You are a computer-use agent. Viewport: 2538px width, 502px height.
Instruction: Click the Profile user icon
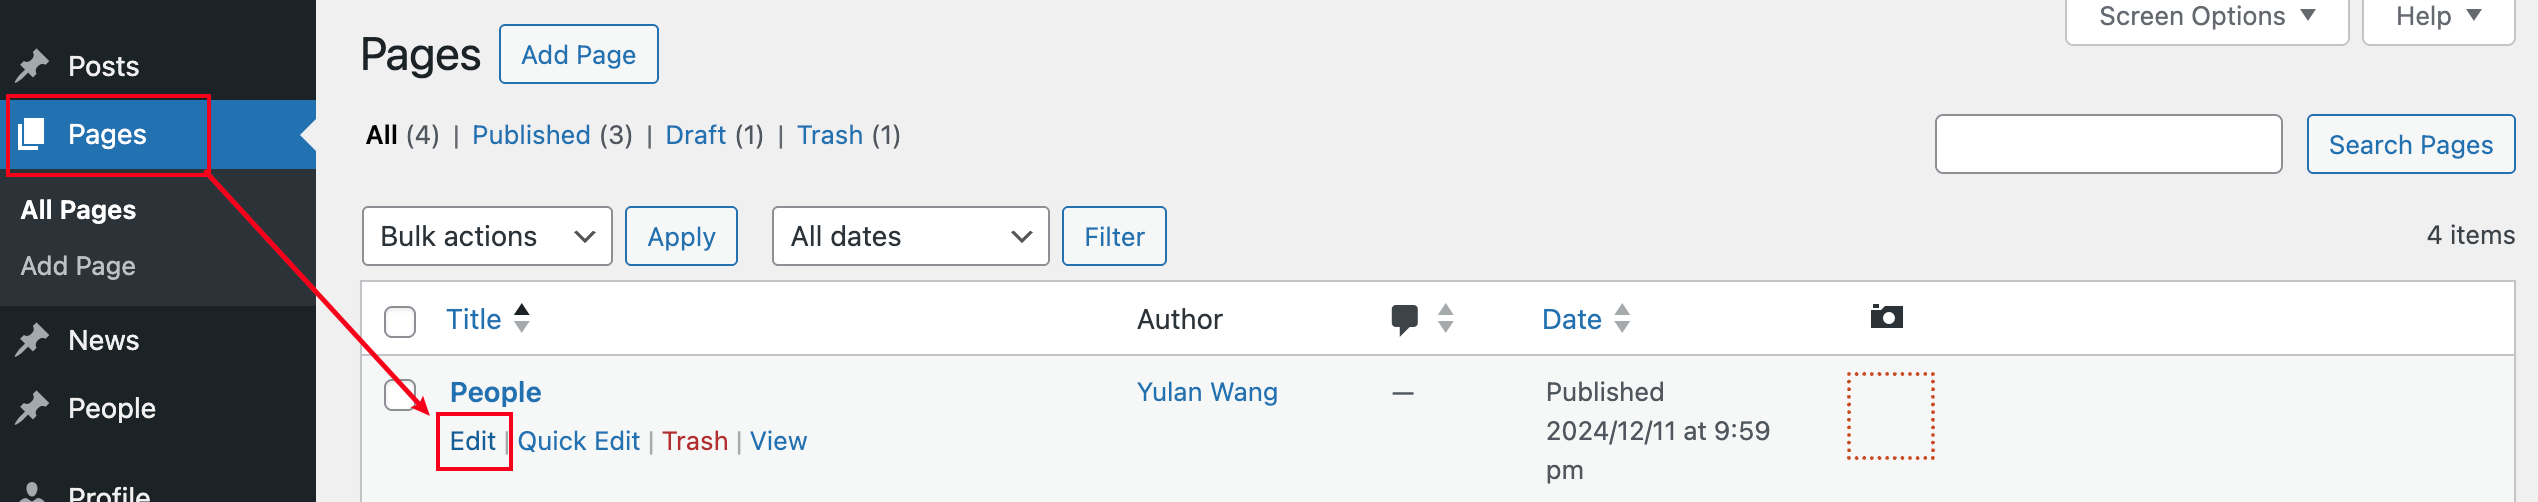(x=32, y=492)
